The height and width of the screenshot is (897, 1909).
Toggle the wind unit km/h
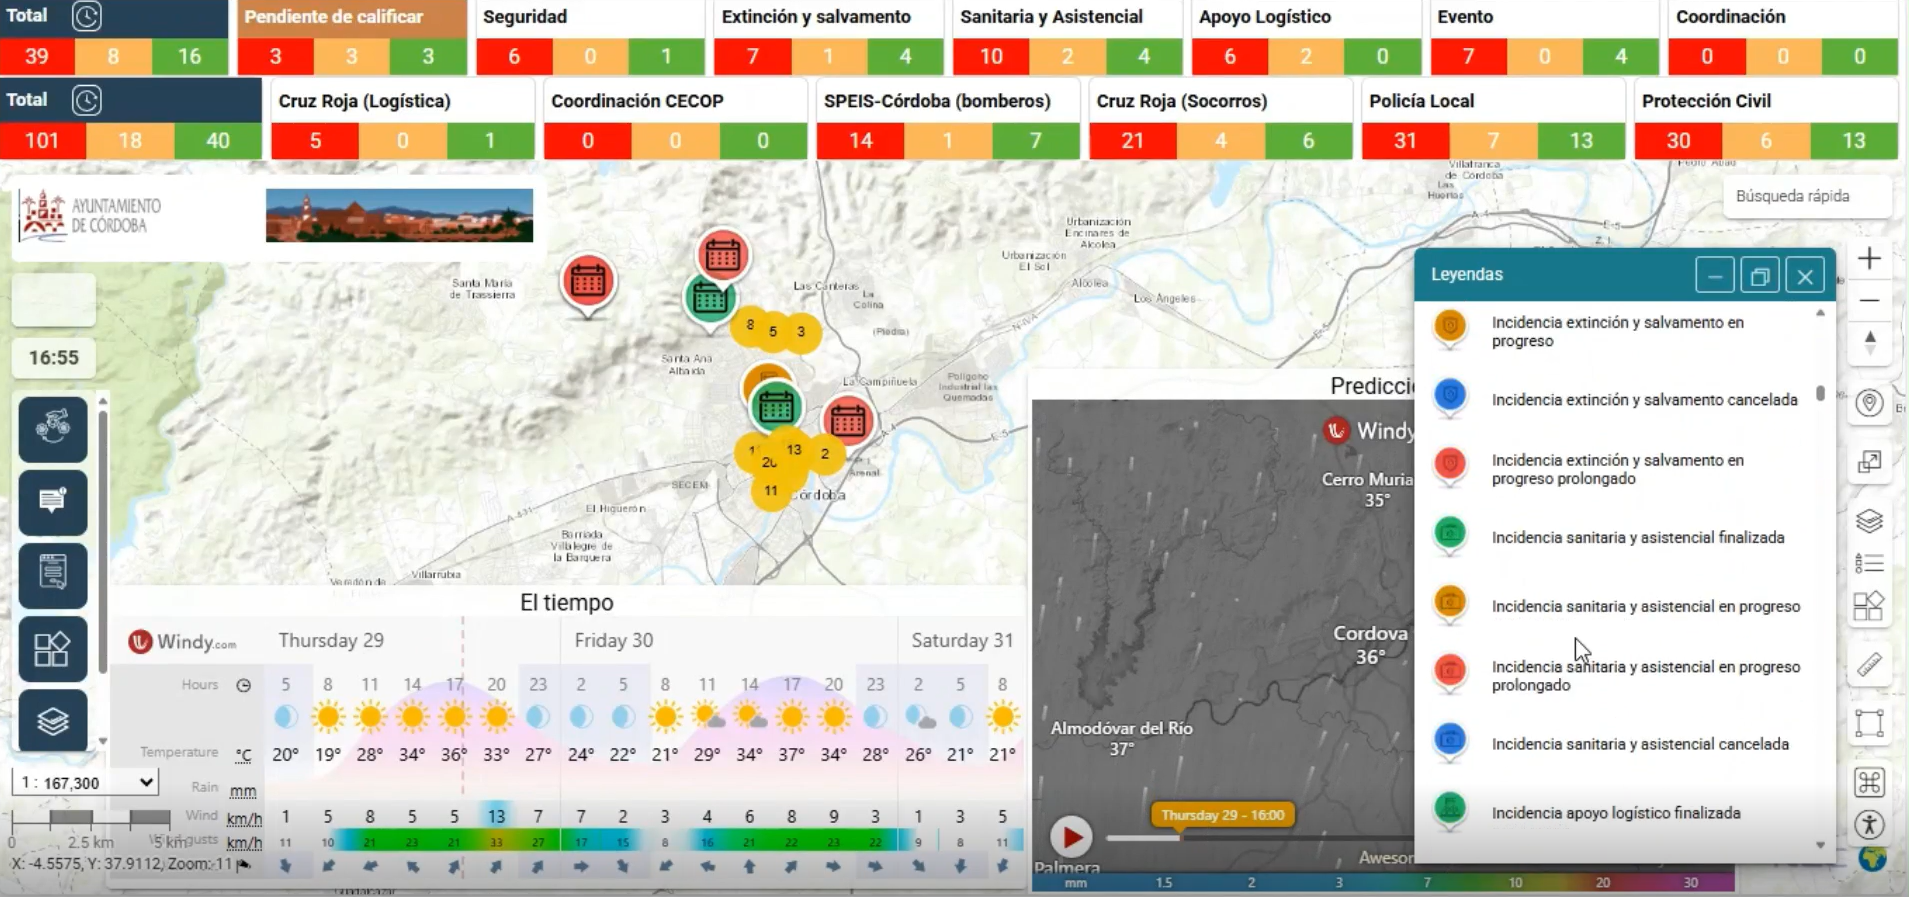[x=244, y=819]
